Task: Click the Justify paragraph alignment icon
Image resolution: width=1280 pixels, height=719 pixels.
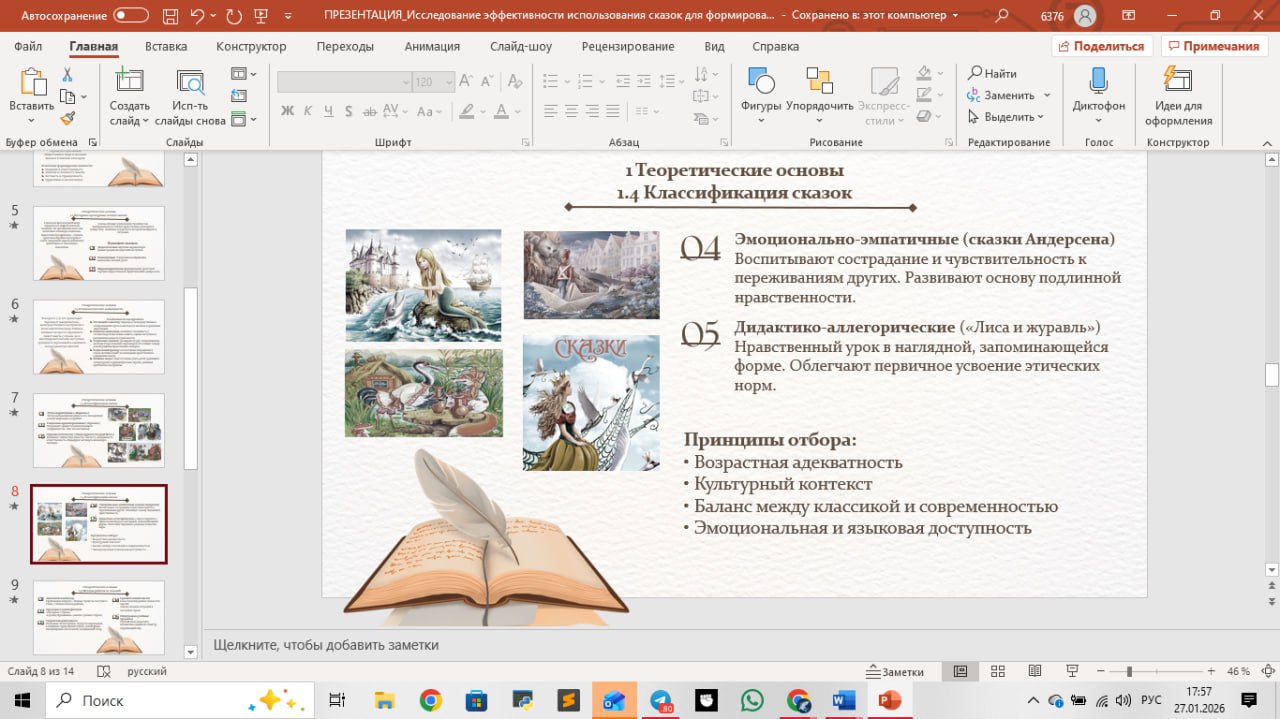Action: tap(612, 111)
